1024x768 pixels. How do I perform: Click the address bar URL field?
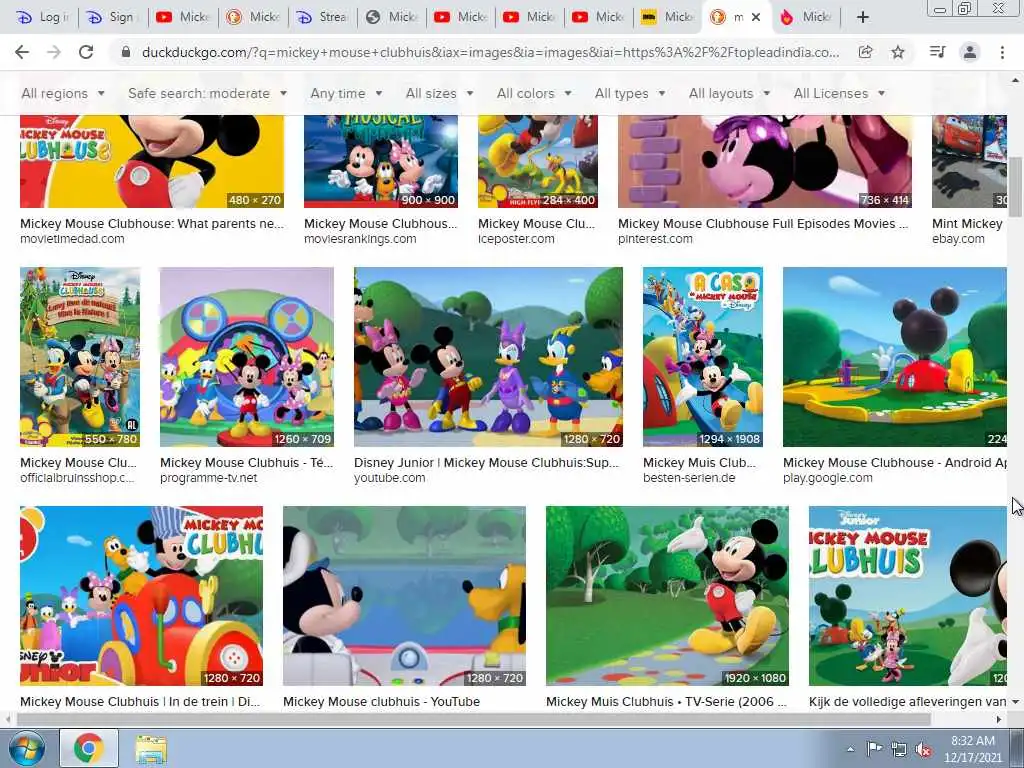[x=490, y=52]
